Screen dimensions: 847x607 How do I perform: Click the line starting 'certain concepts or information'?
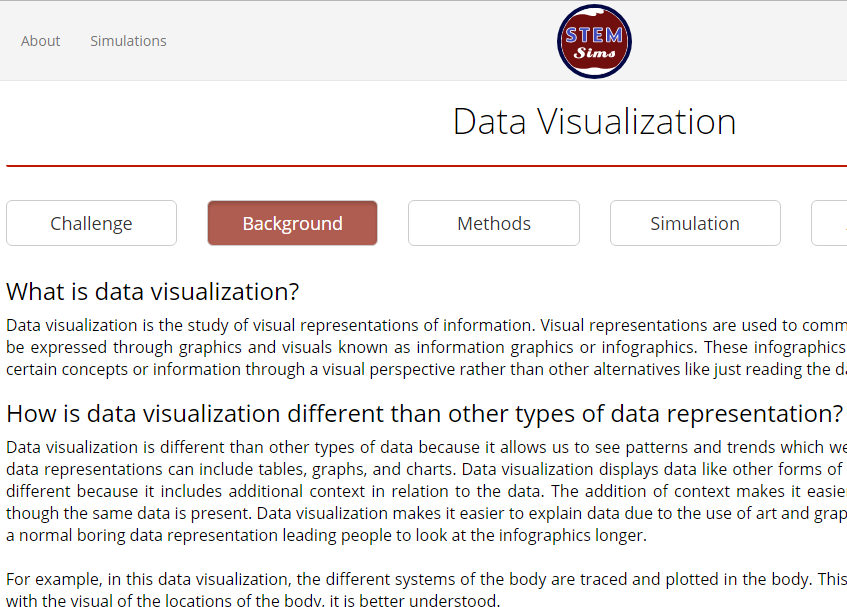tap(426, 369)
